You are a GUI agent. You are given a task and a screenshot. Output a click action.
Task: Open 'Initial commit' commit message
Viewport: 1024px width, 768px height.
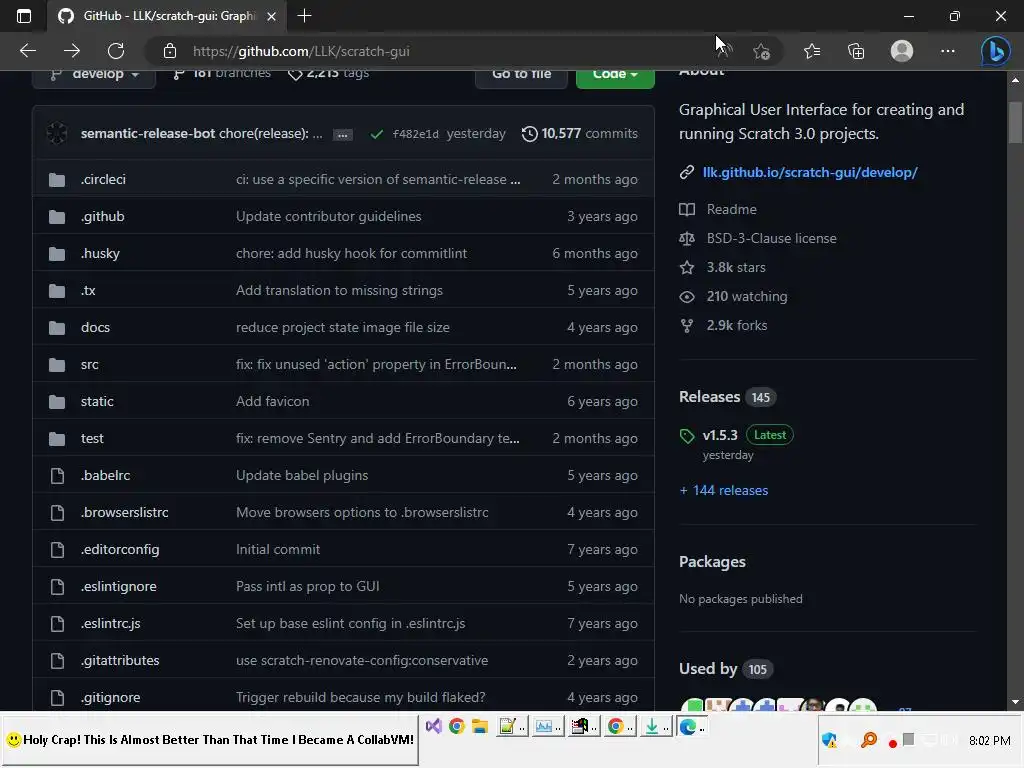tap(278, 550)
